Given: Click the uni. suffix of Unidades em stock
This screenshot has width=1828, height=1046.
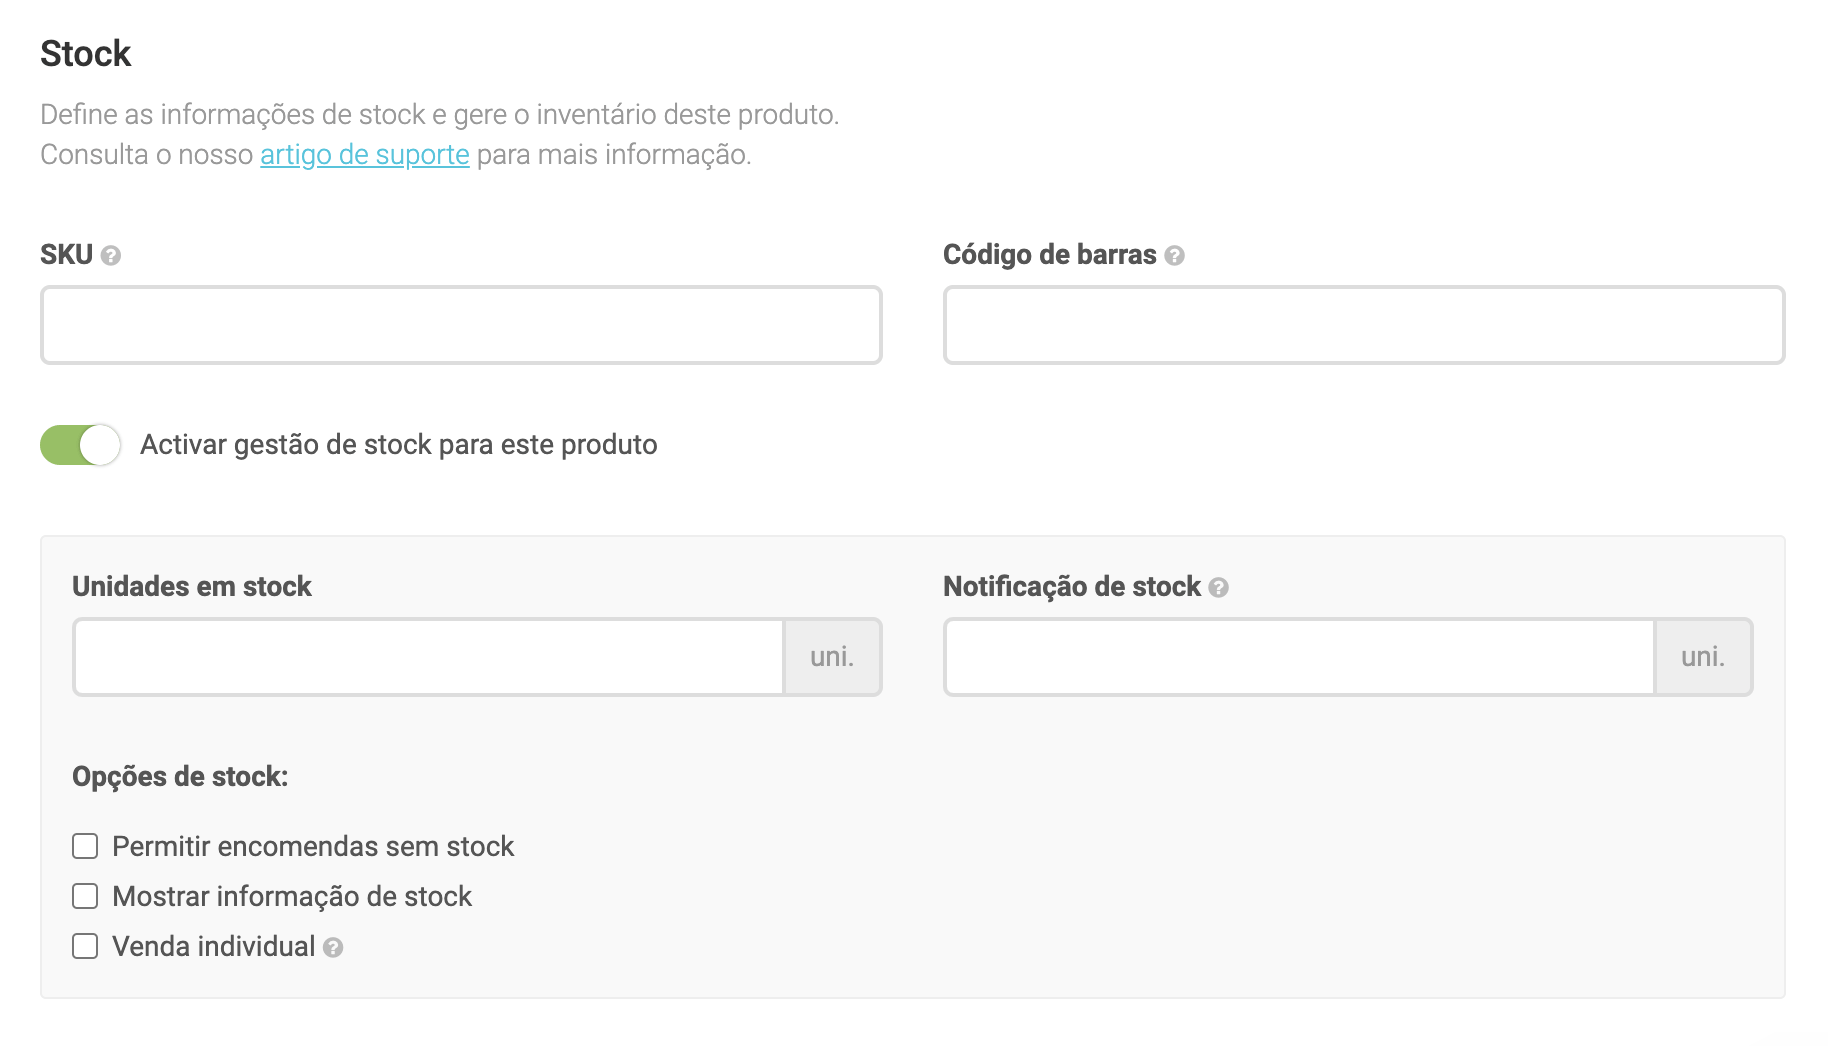Looking at the screenshot, I should (x=832, y=658).
